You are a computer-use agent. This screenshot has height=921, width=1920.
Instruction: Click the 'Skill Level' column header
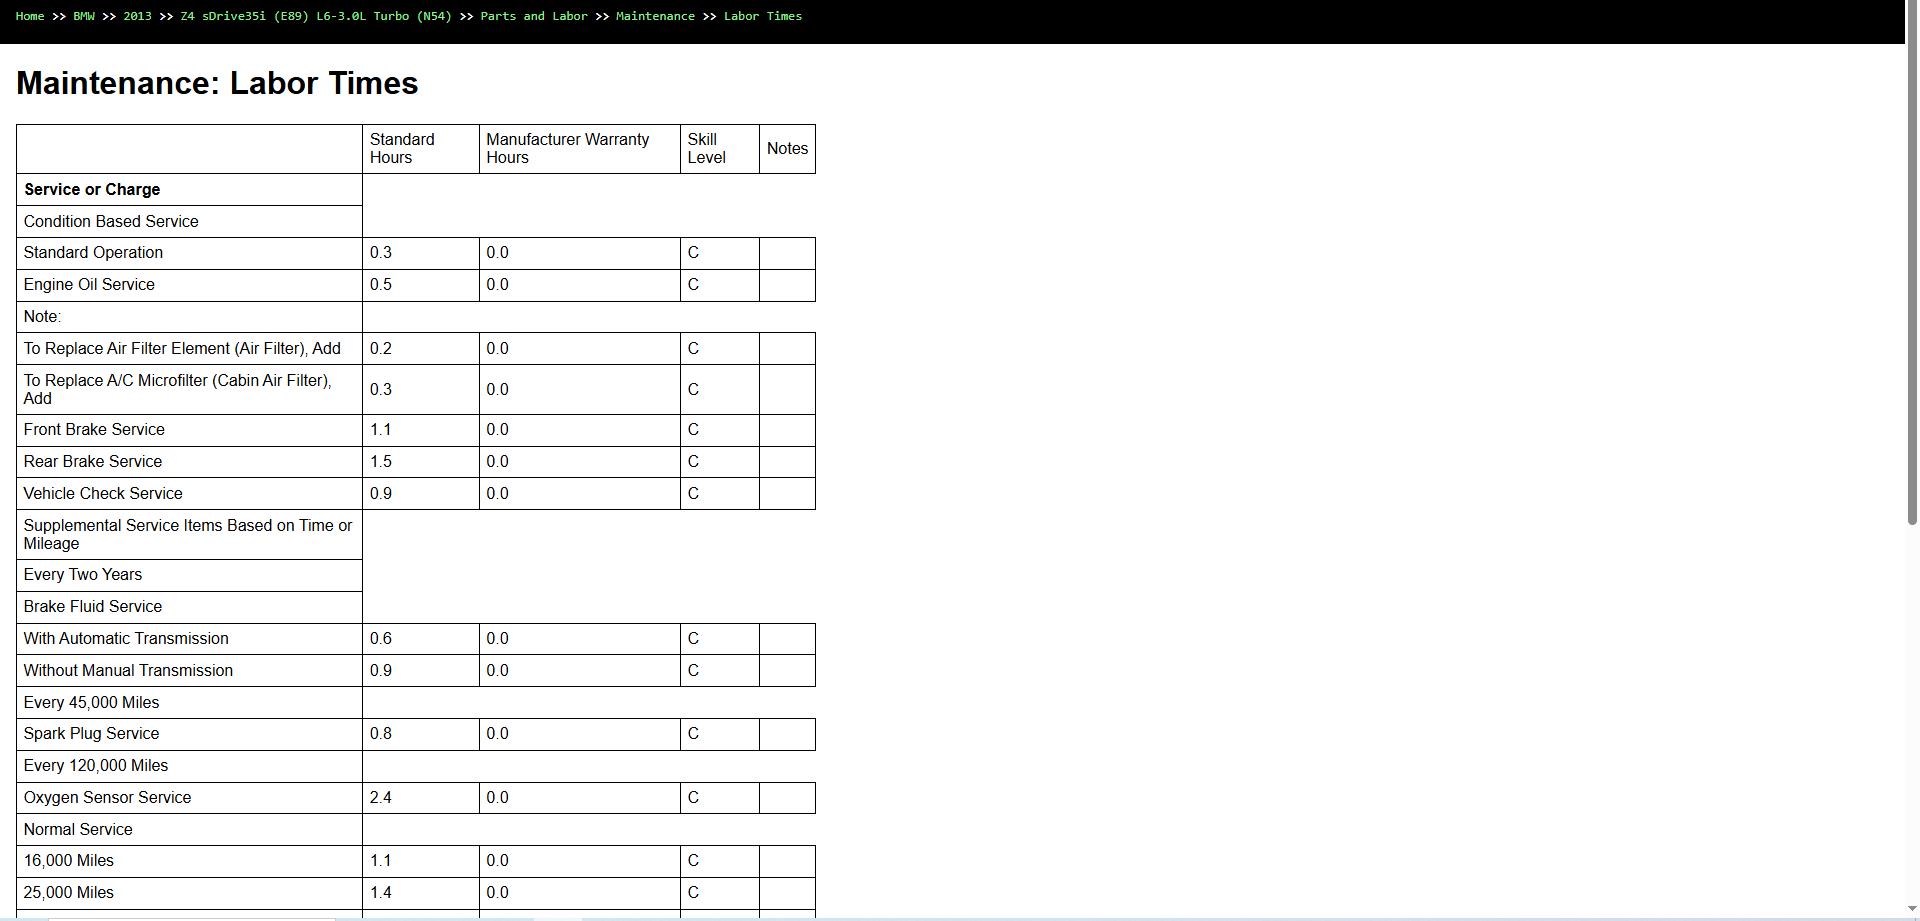tap(720, 149)
